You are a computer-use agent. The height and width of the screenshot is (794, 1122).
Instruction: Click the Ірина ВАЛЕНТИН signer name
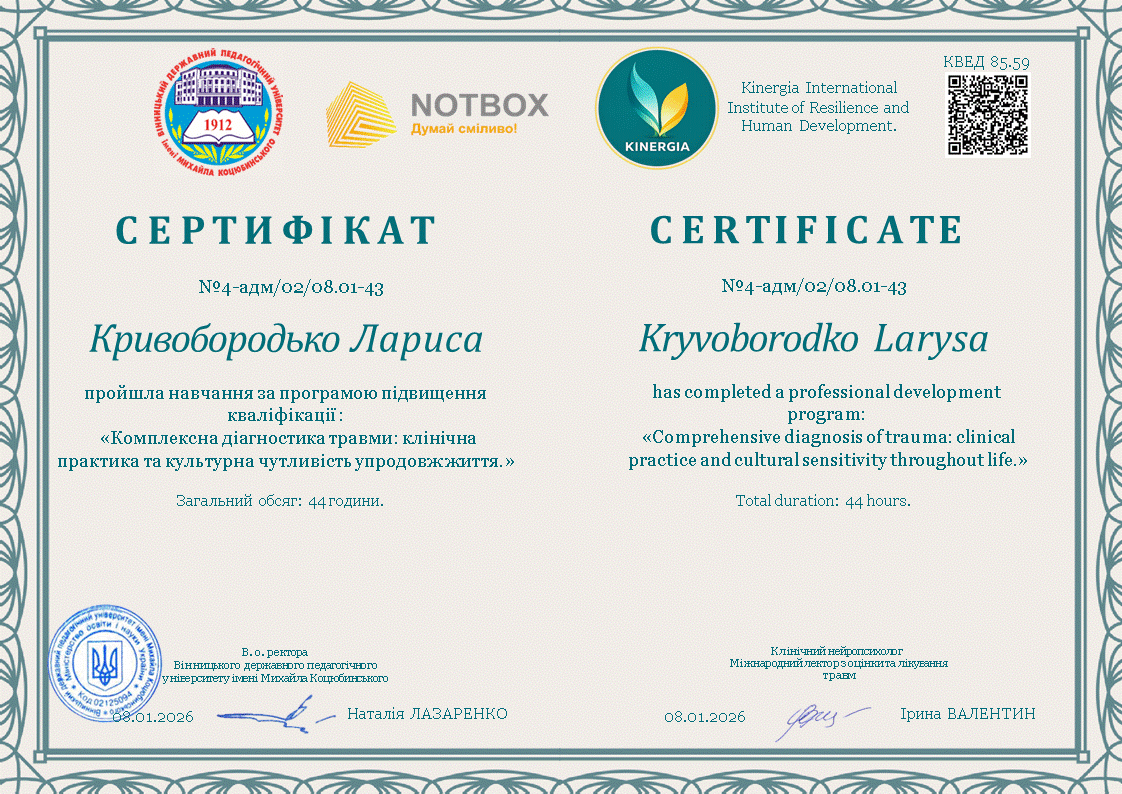click(x=967, y=714)
